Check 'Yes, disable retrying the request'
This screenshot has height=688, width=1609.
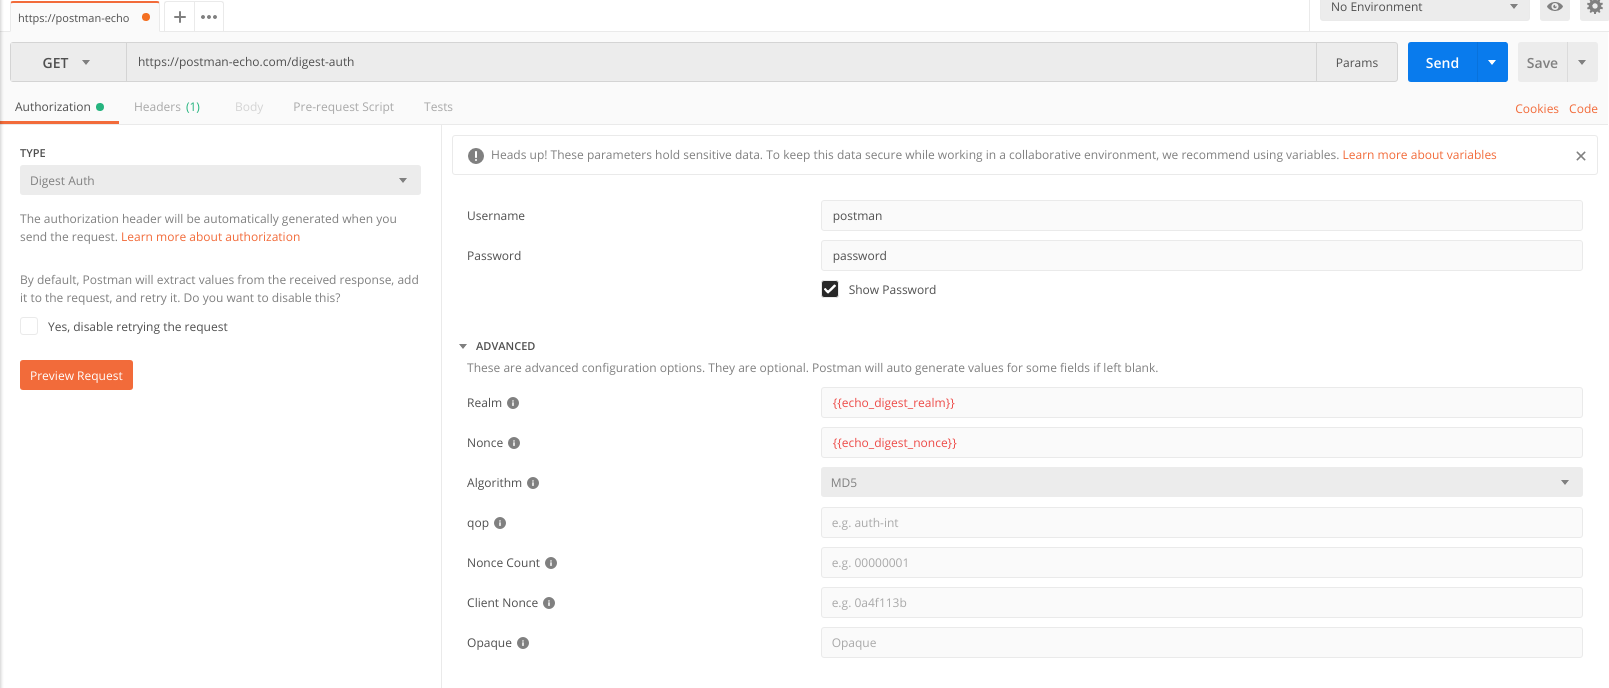29,326
